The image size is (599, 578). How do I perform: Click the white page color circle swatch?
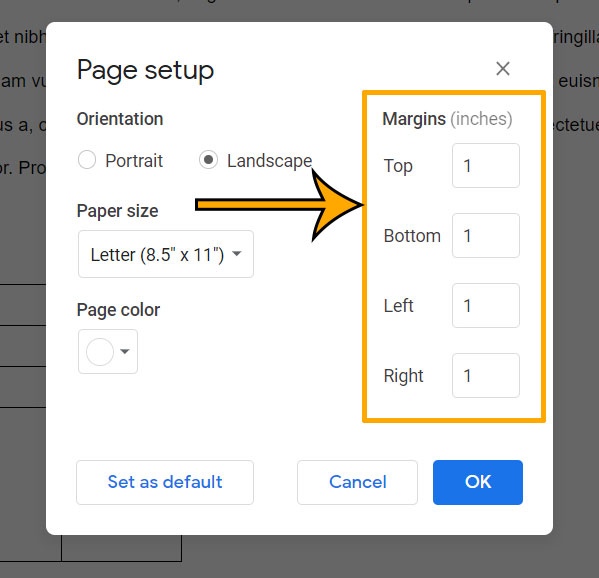pos(100,351)
